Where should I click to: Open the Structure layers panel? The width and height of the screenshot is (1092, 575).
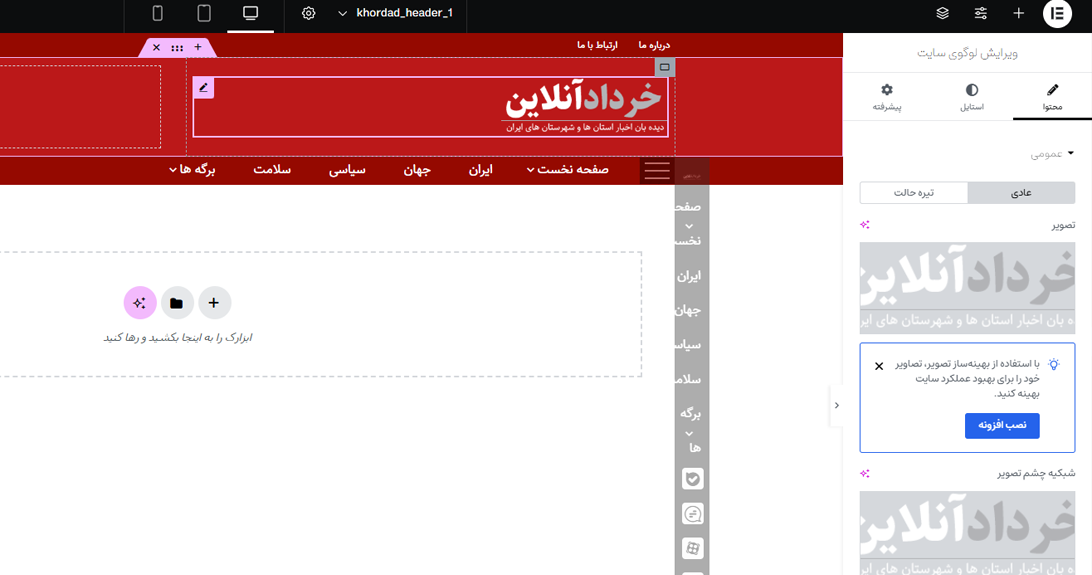click(942, 13)
